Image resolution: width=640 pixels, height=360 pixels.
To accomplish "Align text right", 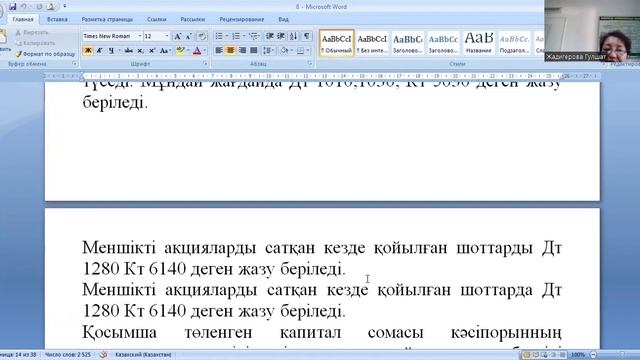I will click(x=242, y=51).
